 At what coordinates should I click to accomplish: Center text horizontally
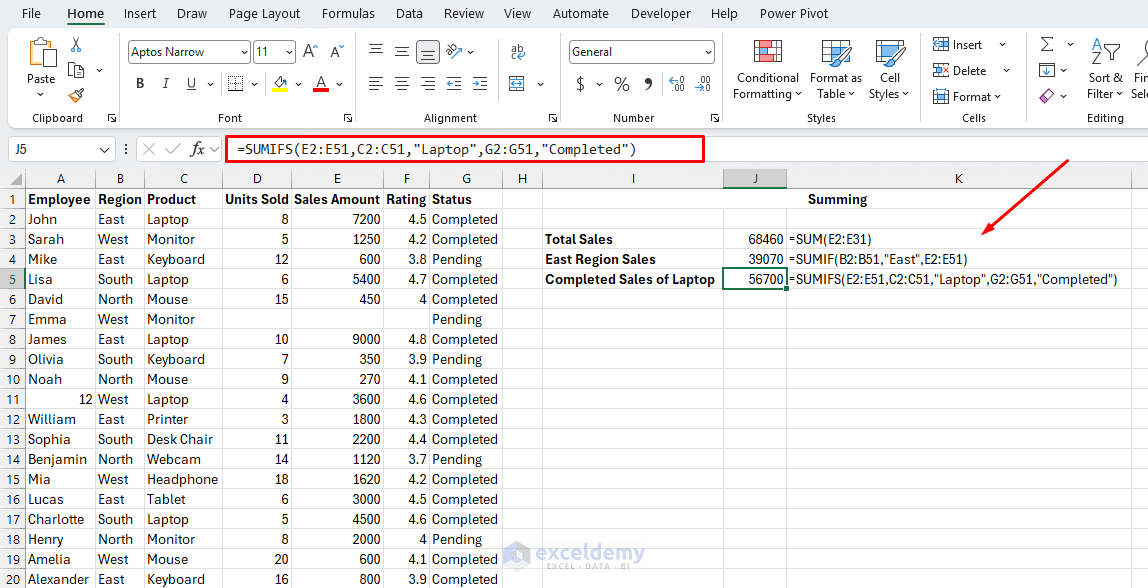click(402, 84)
